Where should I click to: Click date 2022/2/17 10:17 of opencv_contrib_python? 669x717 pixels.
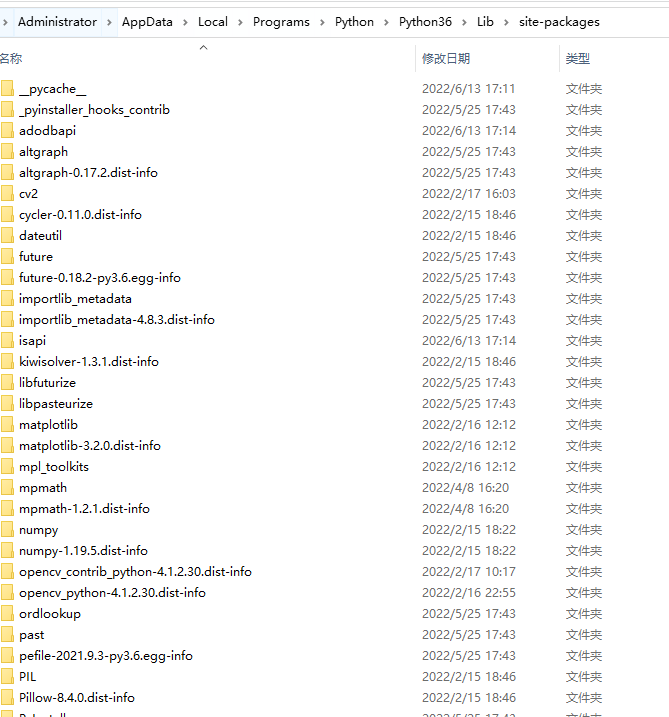[x=469, y=572]
